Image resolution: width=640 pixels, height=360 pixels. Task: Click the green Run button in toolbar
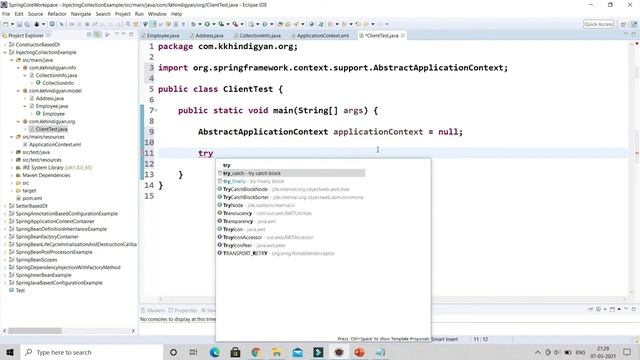(x=207, y=24)
